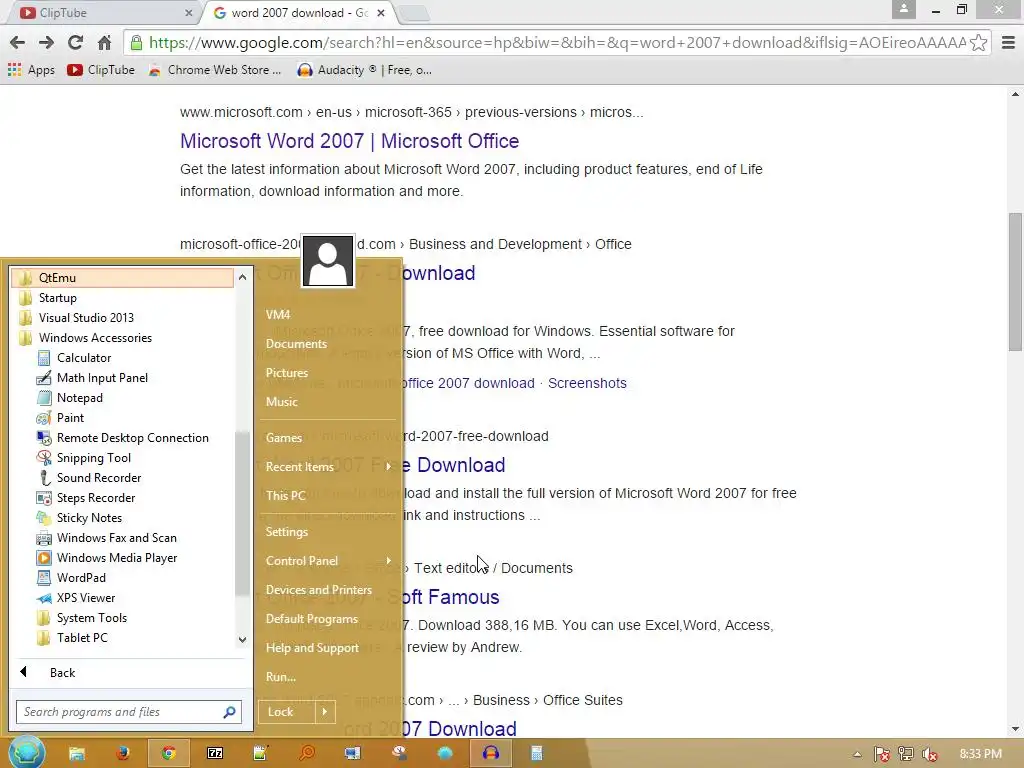The image size is (1024, 768).
Task: Launch Steps Recorder
Action: tap(95, 498)
